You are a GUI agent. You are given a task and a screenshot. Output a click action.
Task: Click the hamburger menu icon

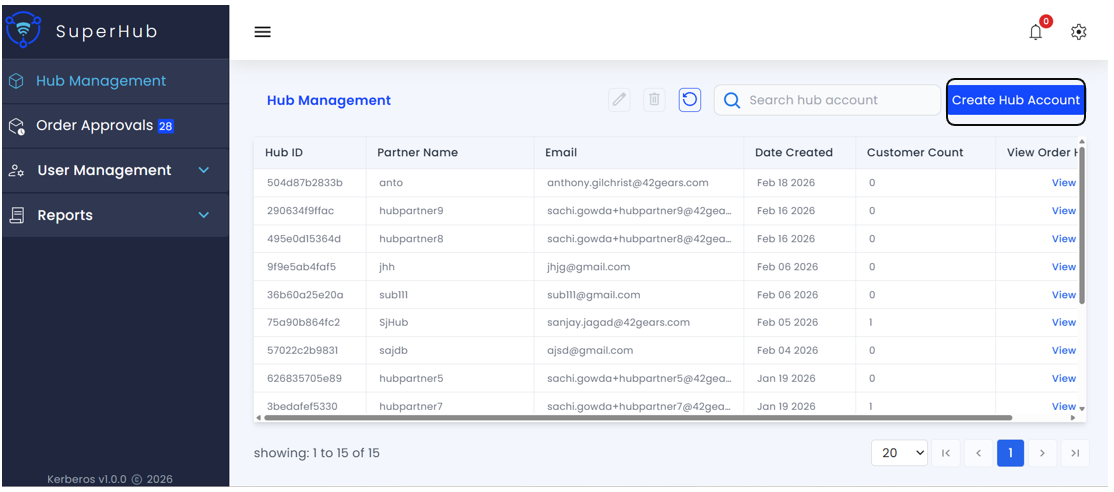(263, 32)
